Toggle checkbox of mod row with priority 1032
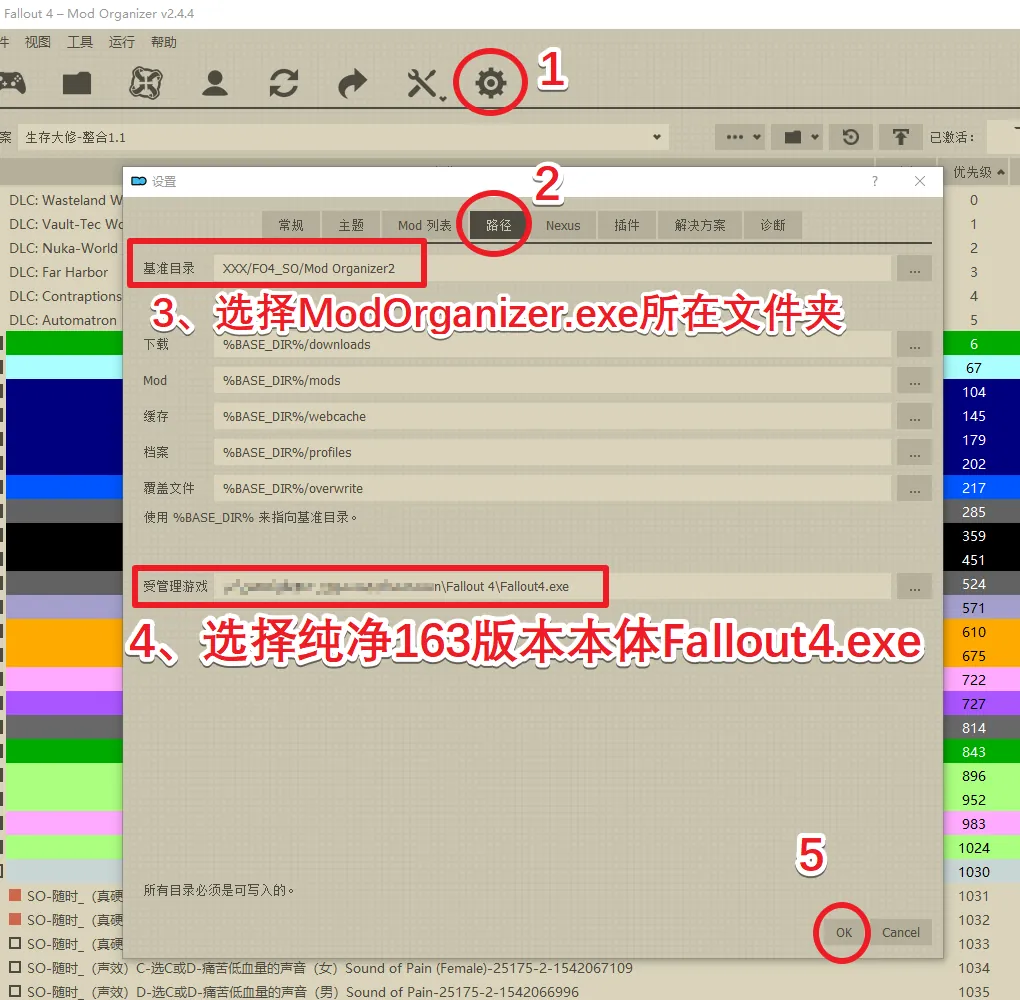 click(15, 919)
